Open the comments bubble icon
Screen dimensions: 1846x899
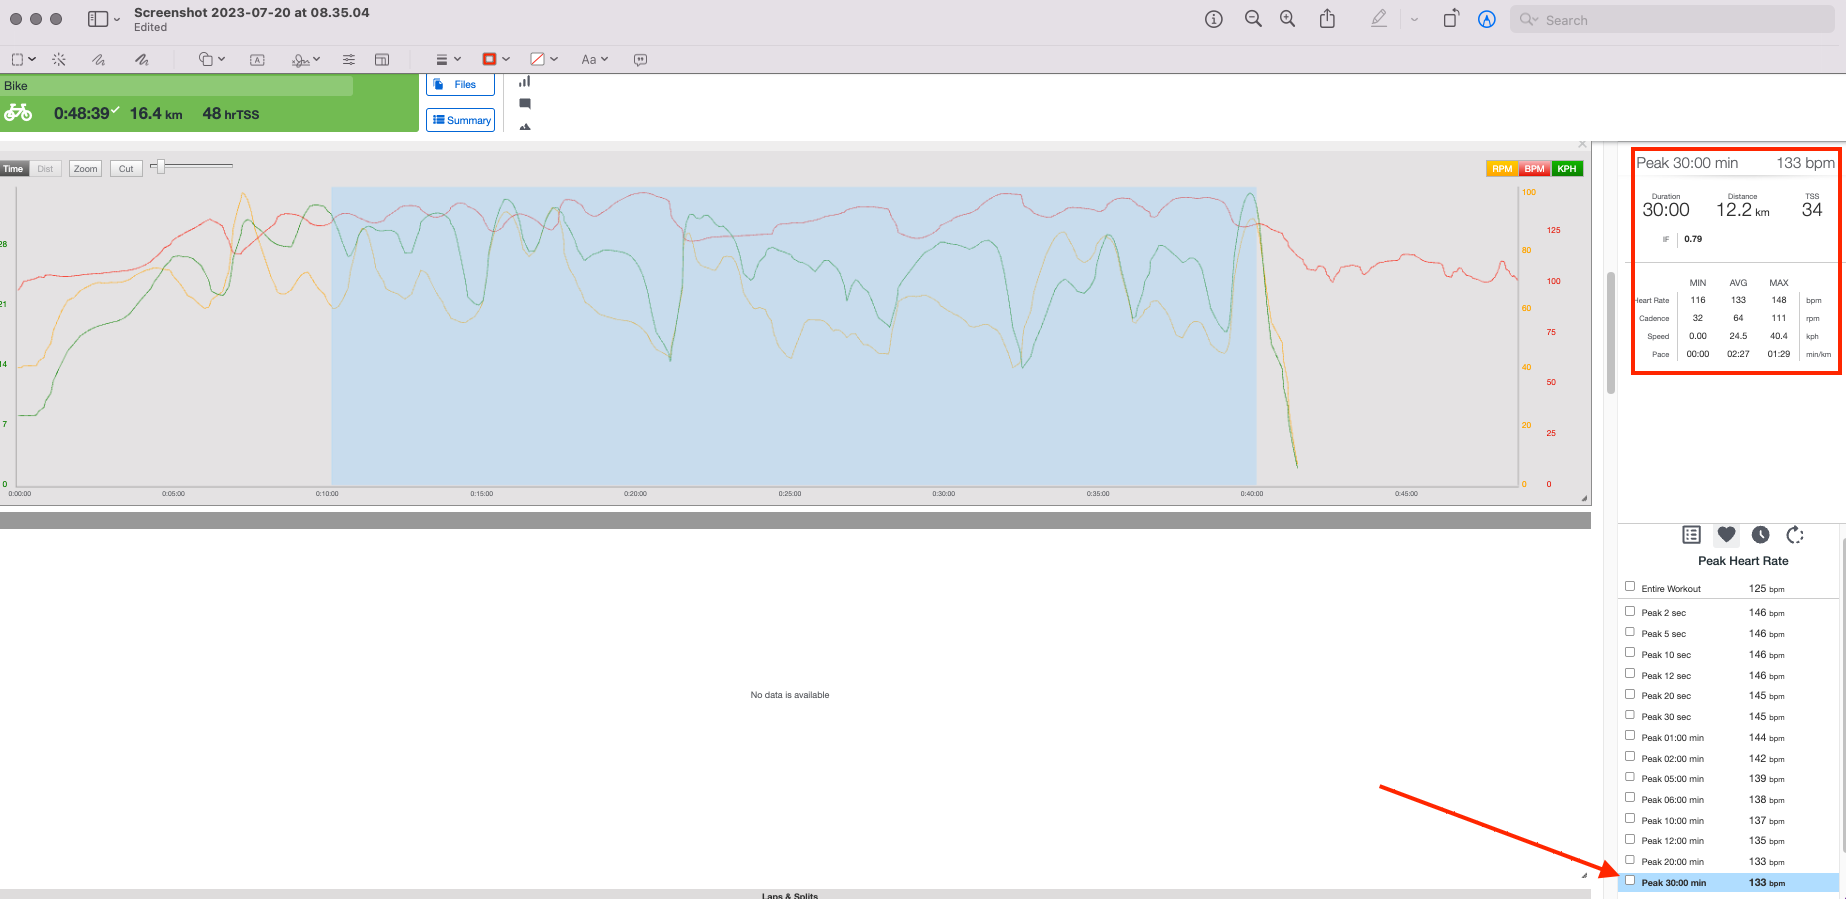click(x=524, y=104)
